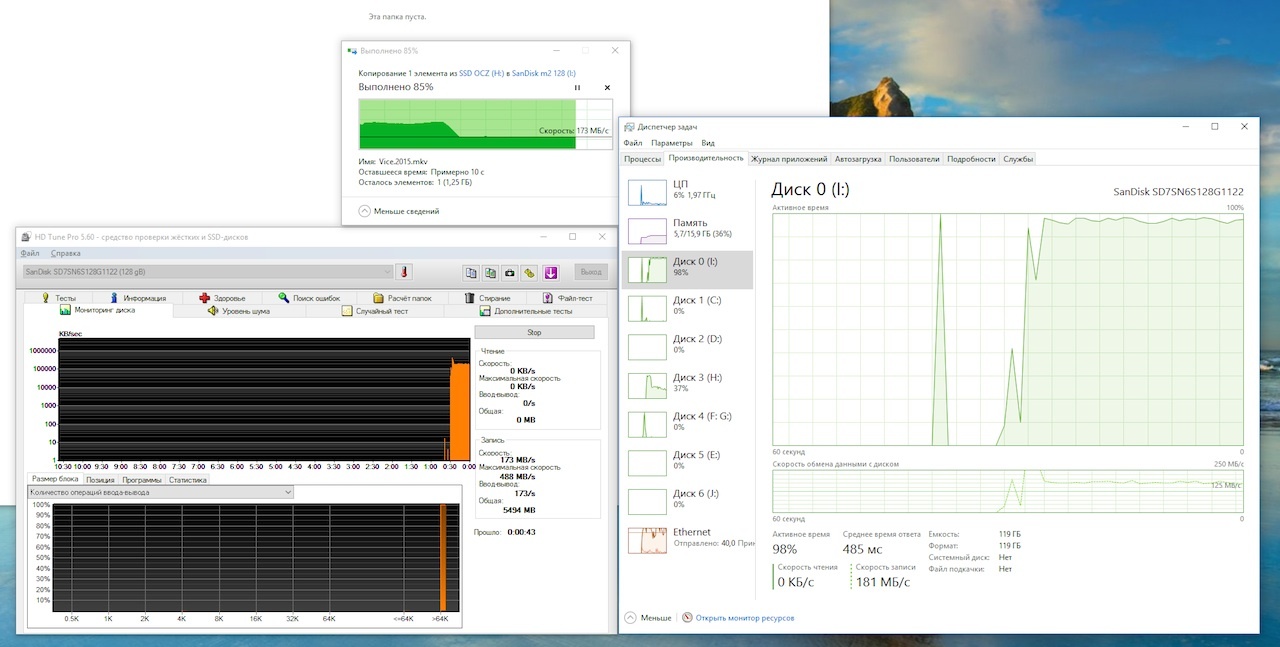The height and width of the screenshot is (647, 1280).
Task: Show the temperature indicator in HD Tune
Action: pyautogui.click(x=404, y=272)
